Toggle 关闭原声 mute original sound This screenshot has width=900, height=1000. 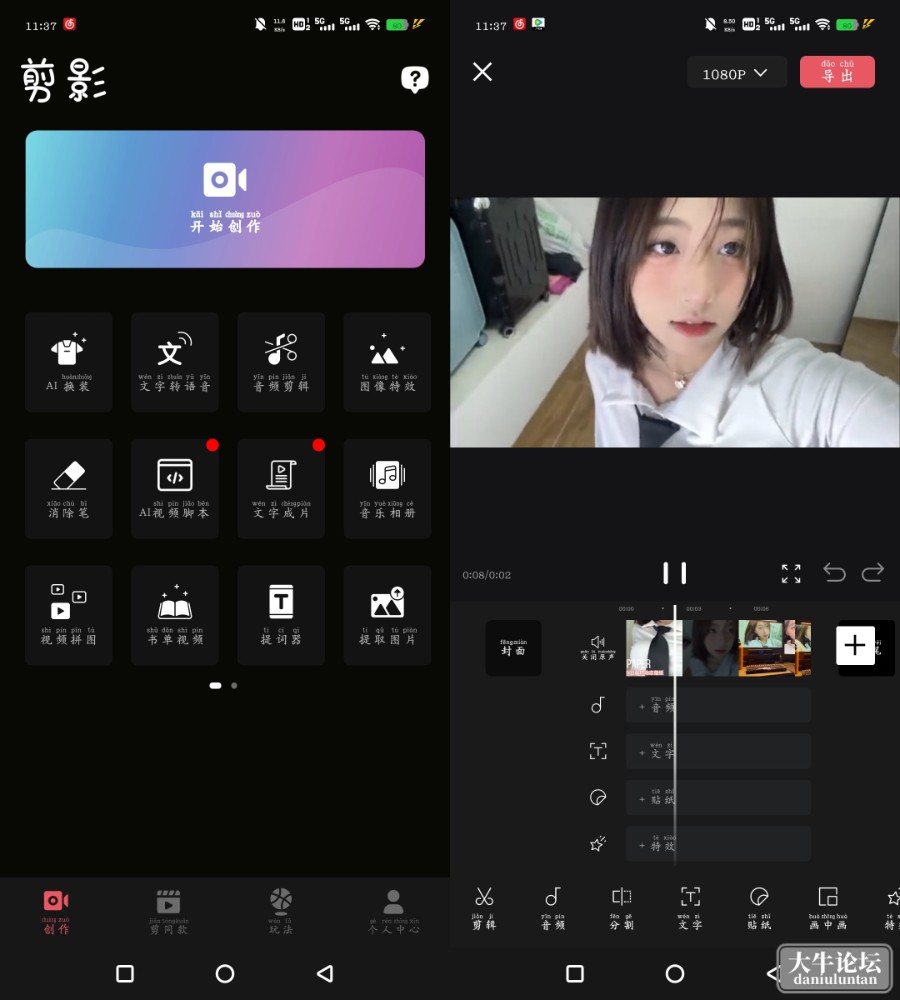(598, 647)
